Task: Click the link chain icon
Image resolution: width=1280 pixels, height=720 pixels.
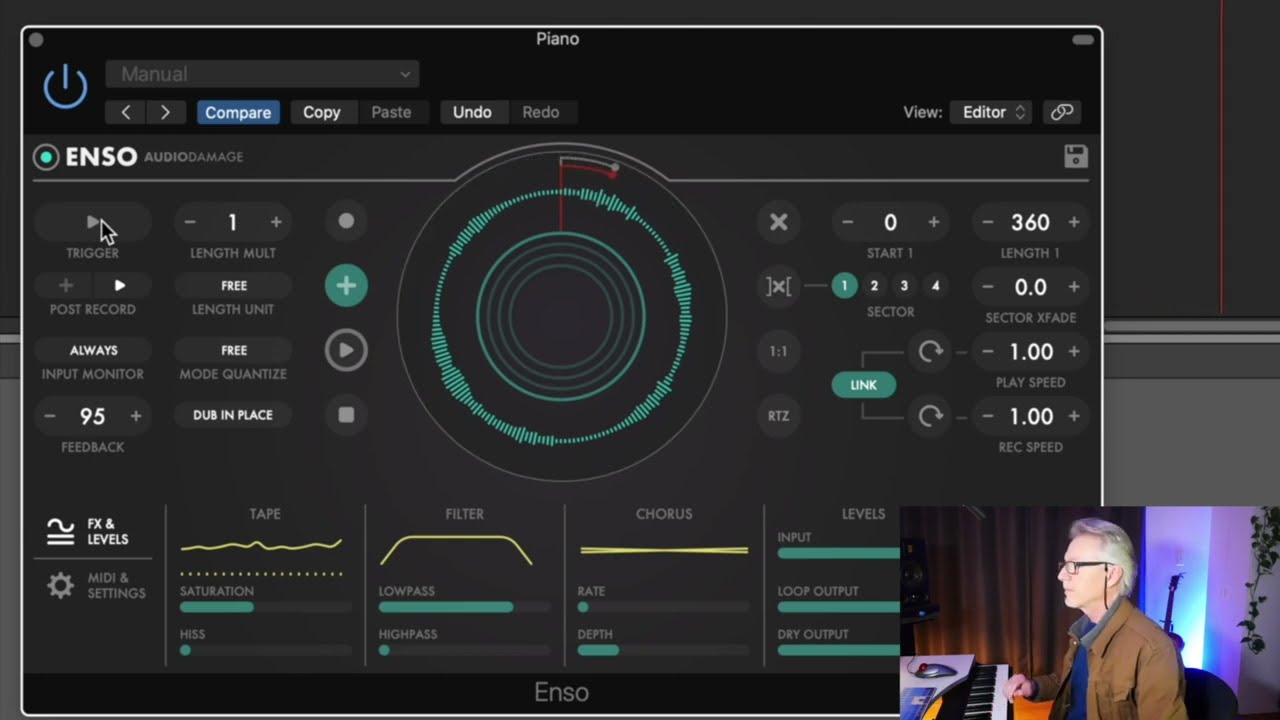Action: [x=1062, y=112]
